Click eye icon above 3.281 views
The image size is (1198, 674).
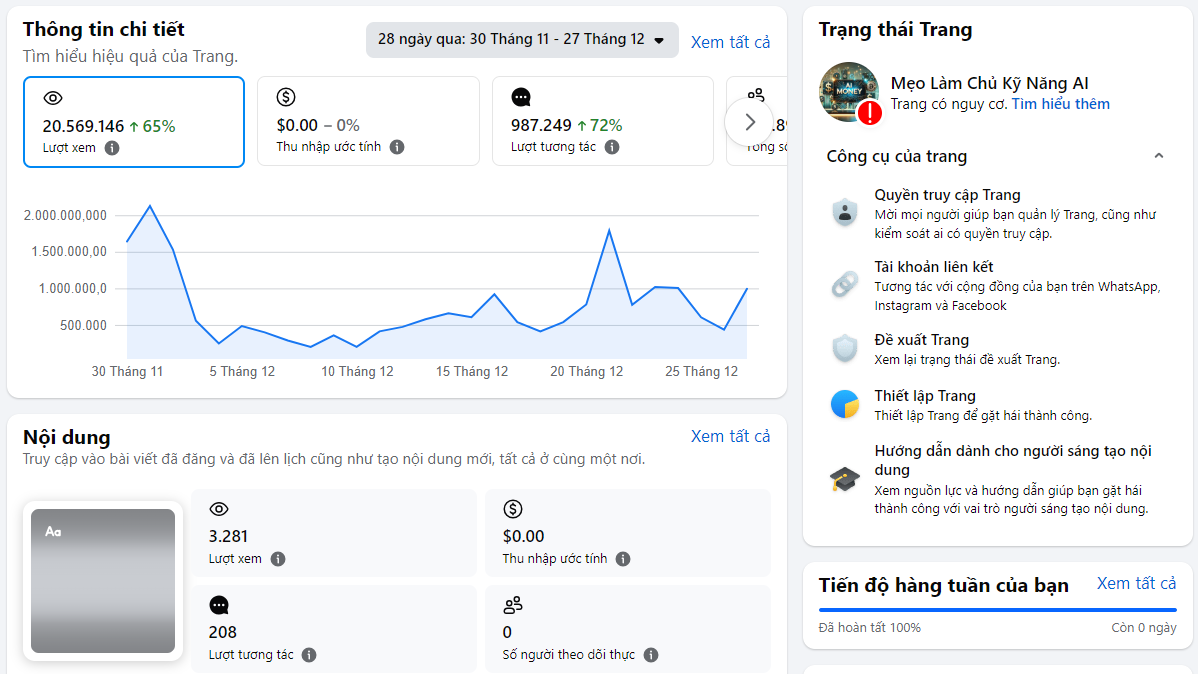pos(219,509)
